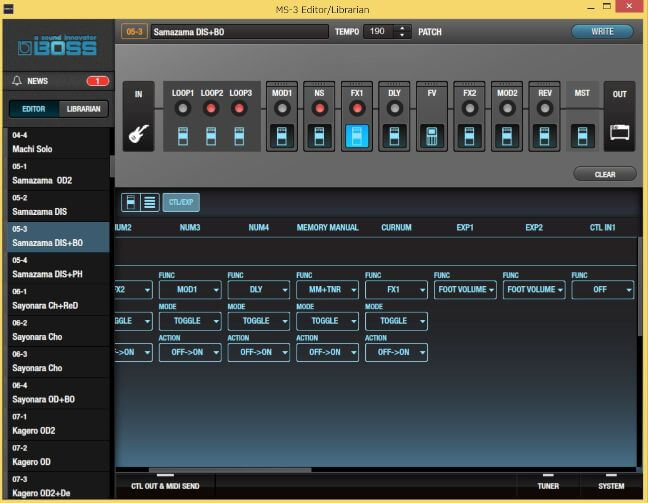The height and width of the screenshot is (503, 648).
Task: Click the amplifier output icon
Action: point(619,133)
